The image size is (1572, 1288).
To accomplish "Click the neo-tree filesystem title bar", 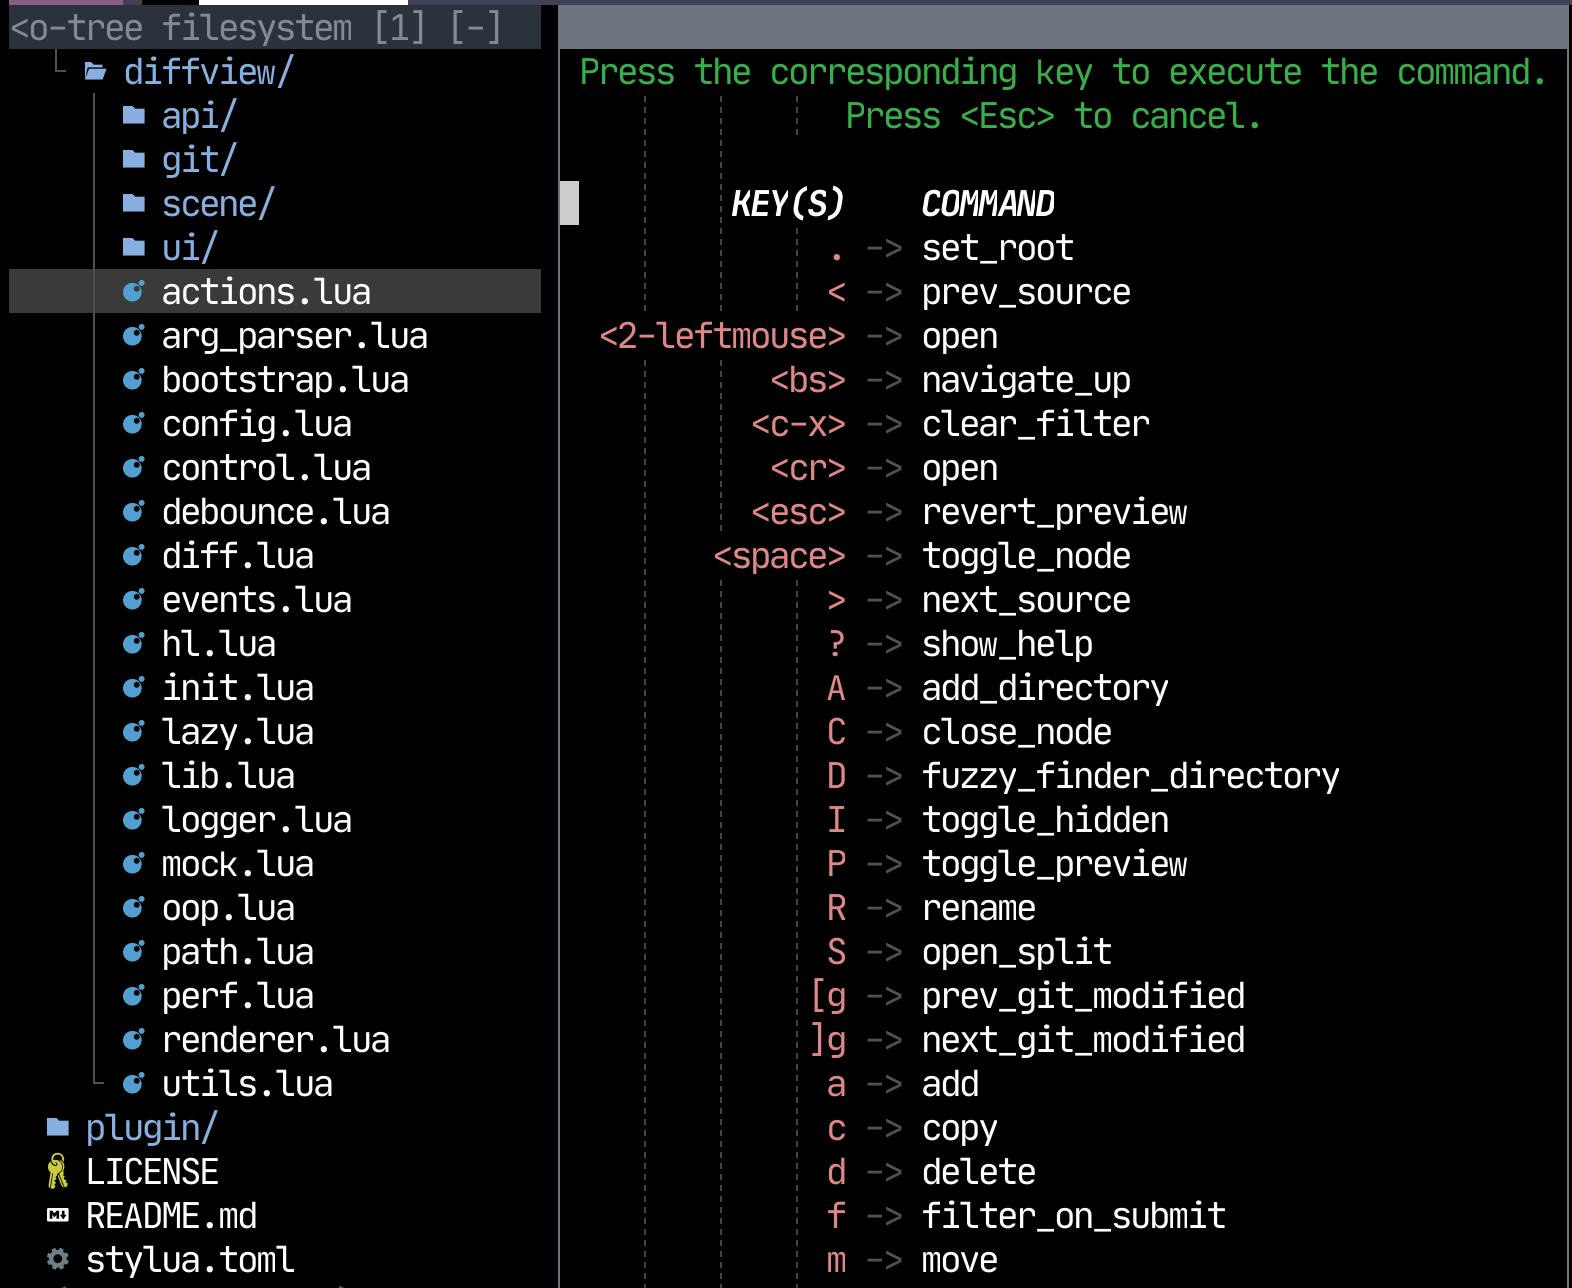I will click(275, 27).
